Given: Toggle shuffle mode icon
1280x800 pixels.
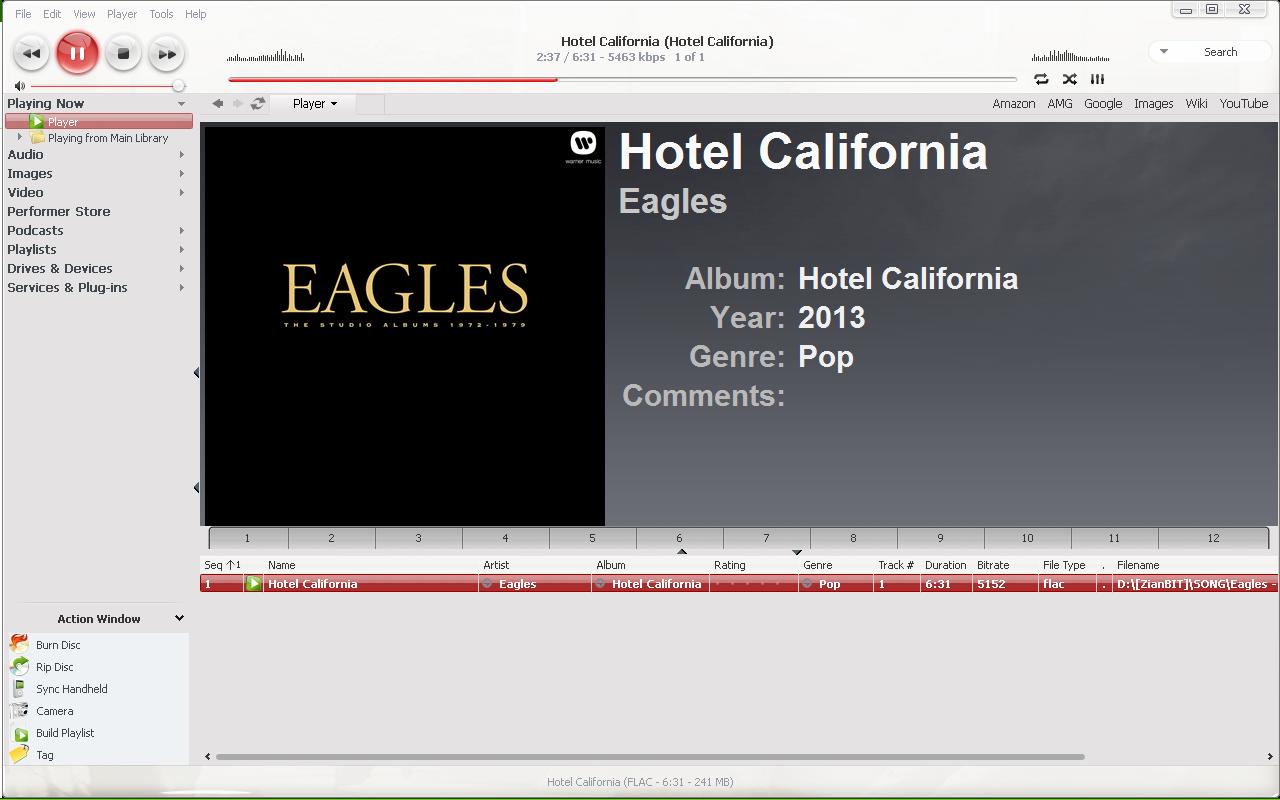Looking at the screenshot, I should [1069, 79].
